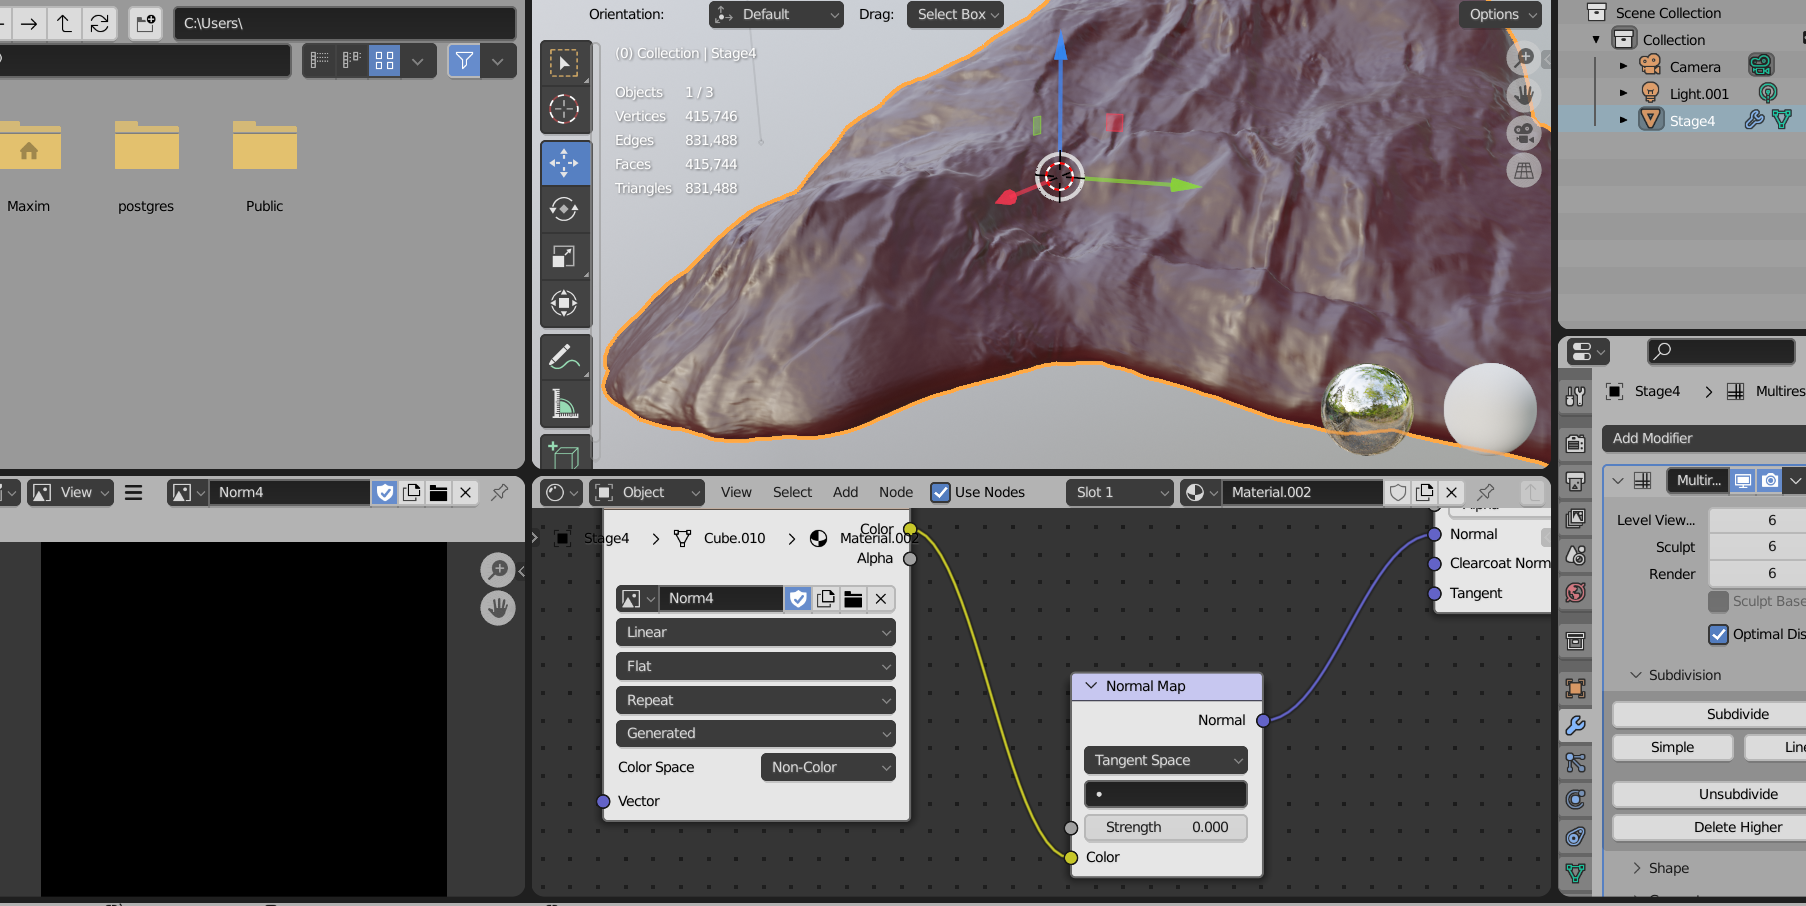Open the Add menu in node editor

(x=845, y=492)
